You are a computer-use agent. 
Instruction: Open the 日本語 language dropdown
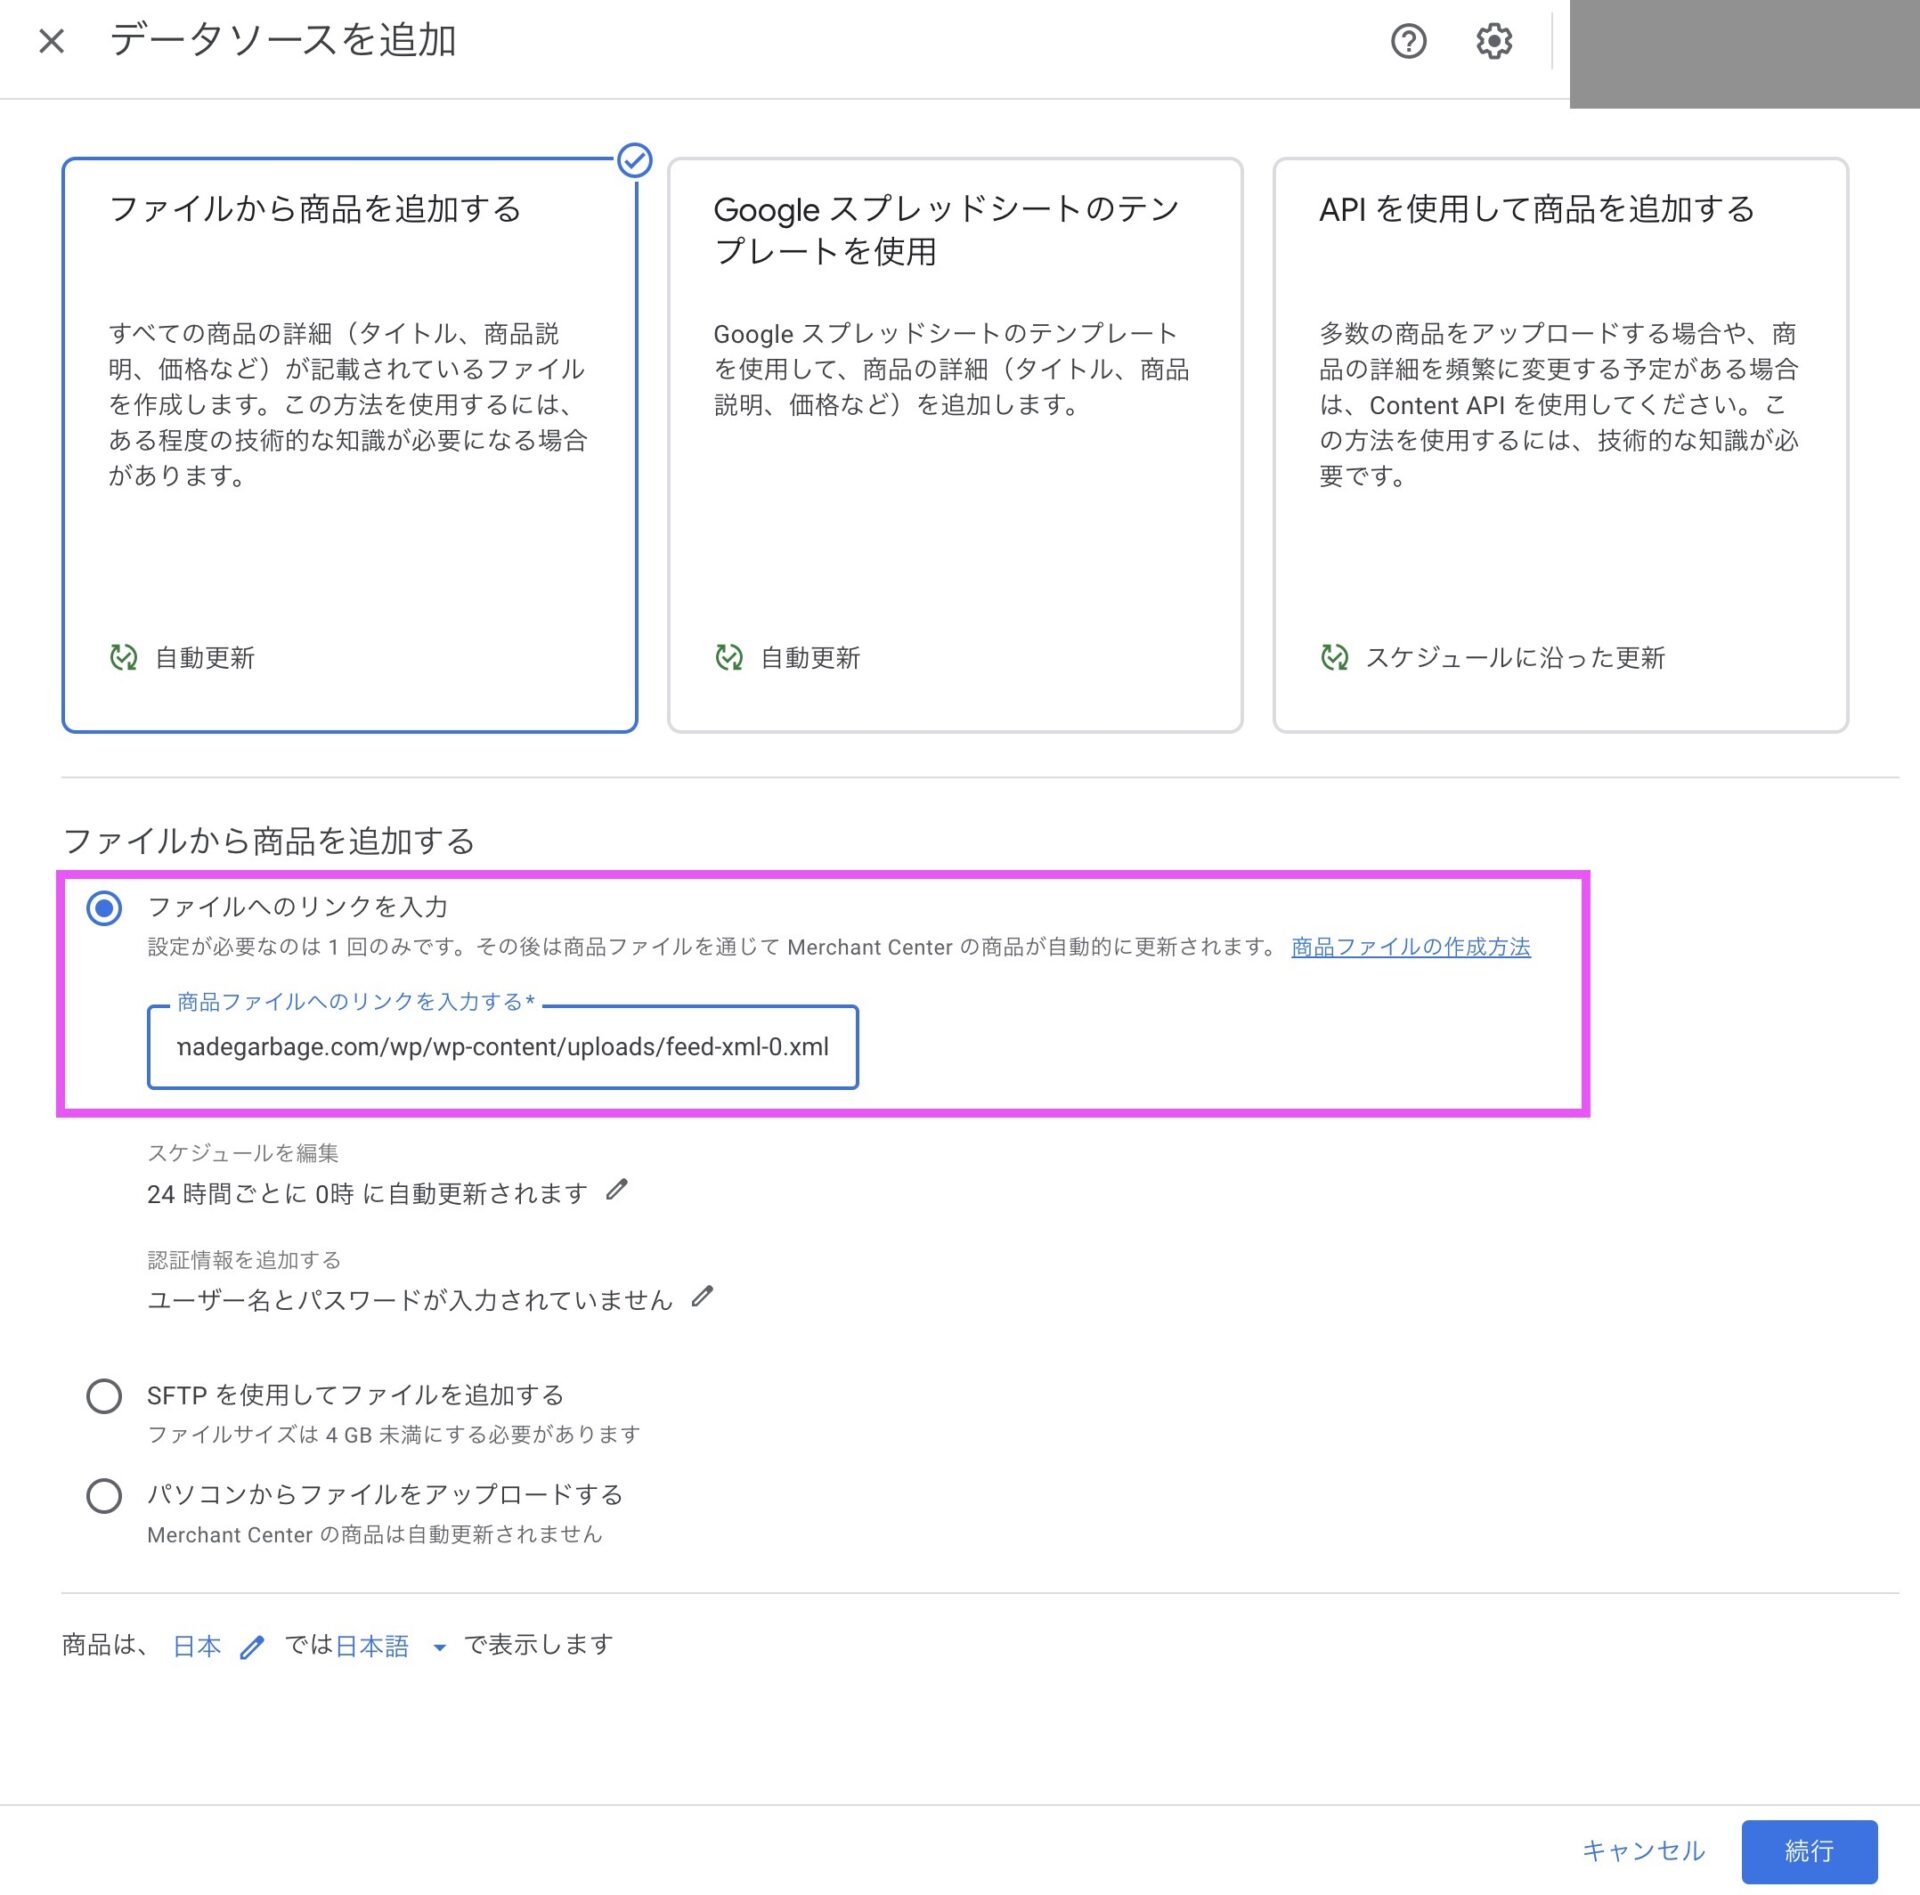(x=391, y=1646)
